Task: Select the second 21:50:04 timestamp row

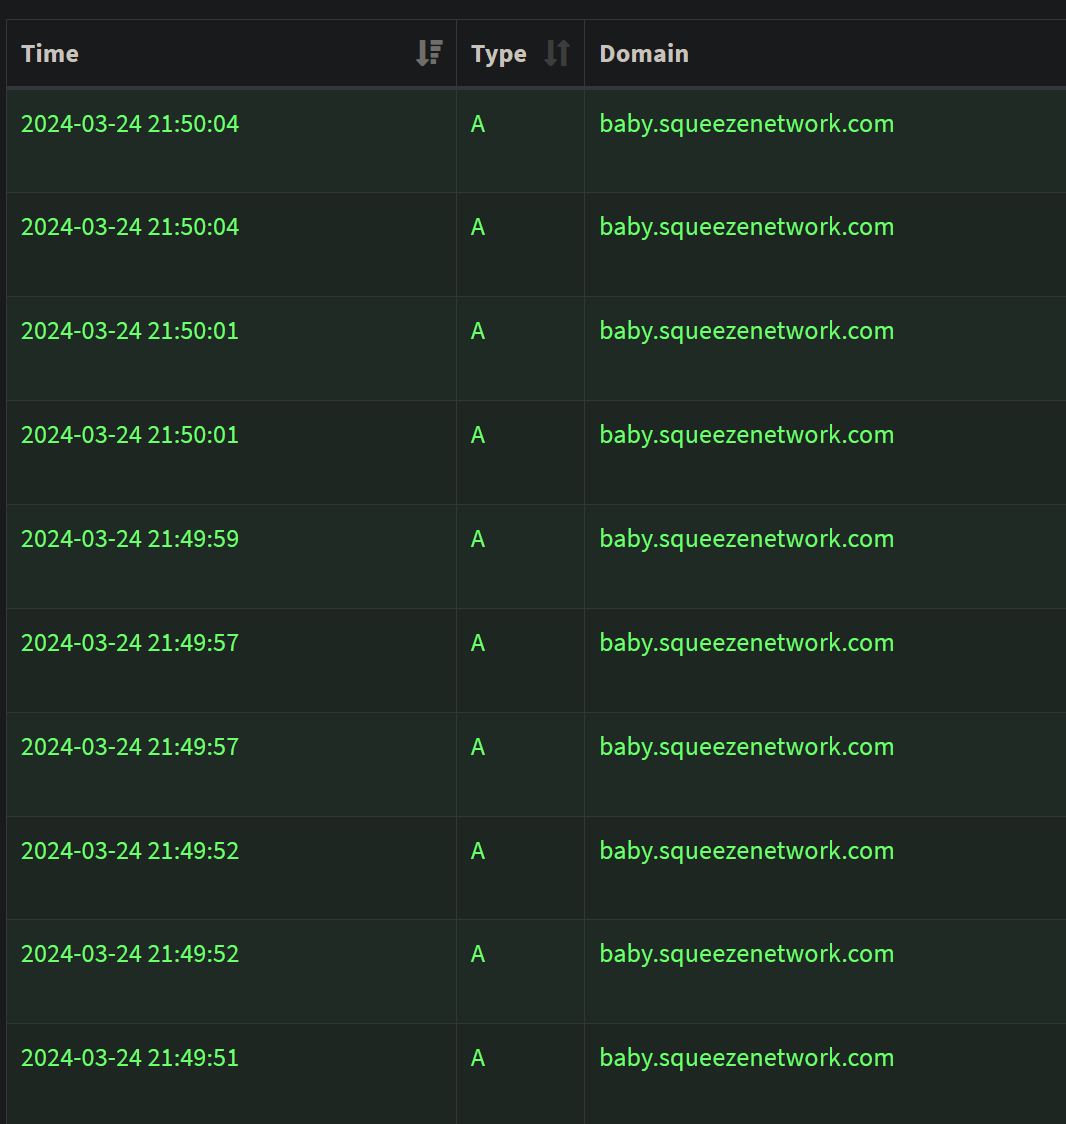Action: 130,227
